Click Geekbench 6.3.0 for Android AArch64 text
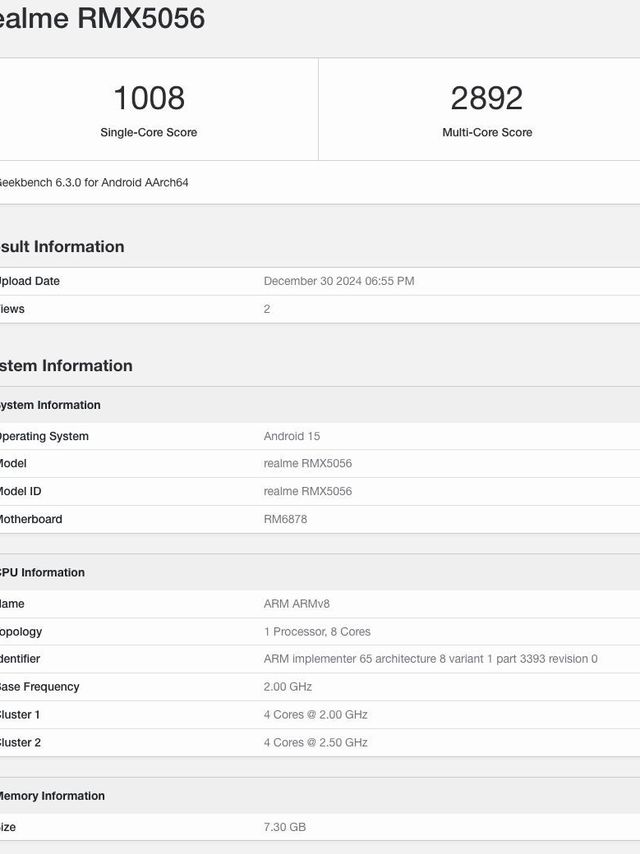The image size is (640, 854). coord(94,182)
